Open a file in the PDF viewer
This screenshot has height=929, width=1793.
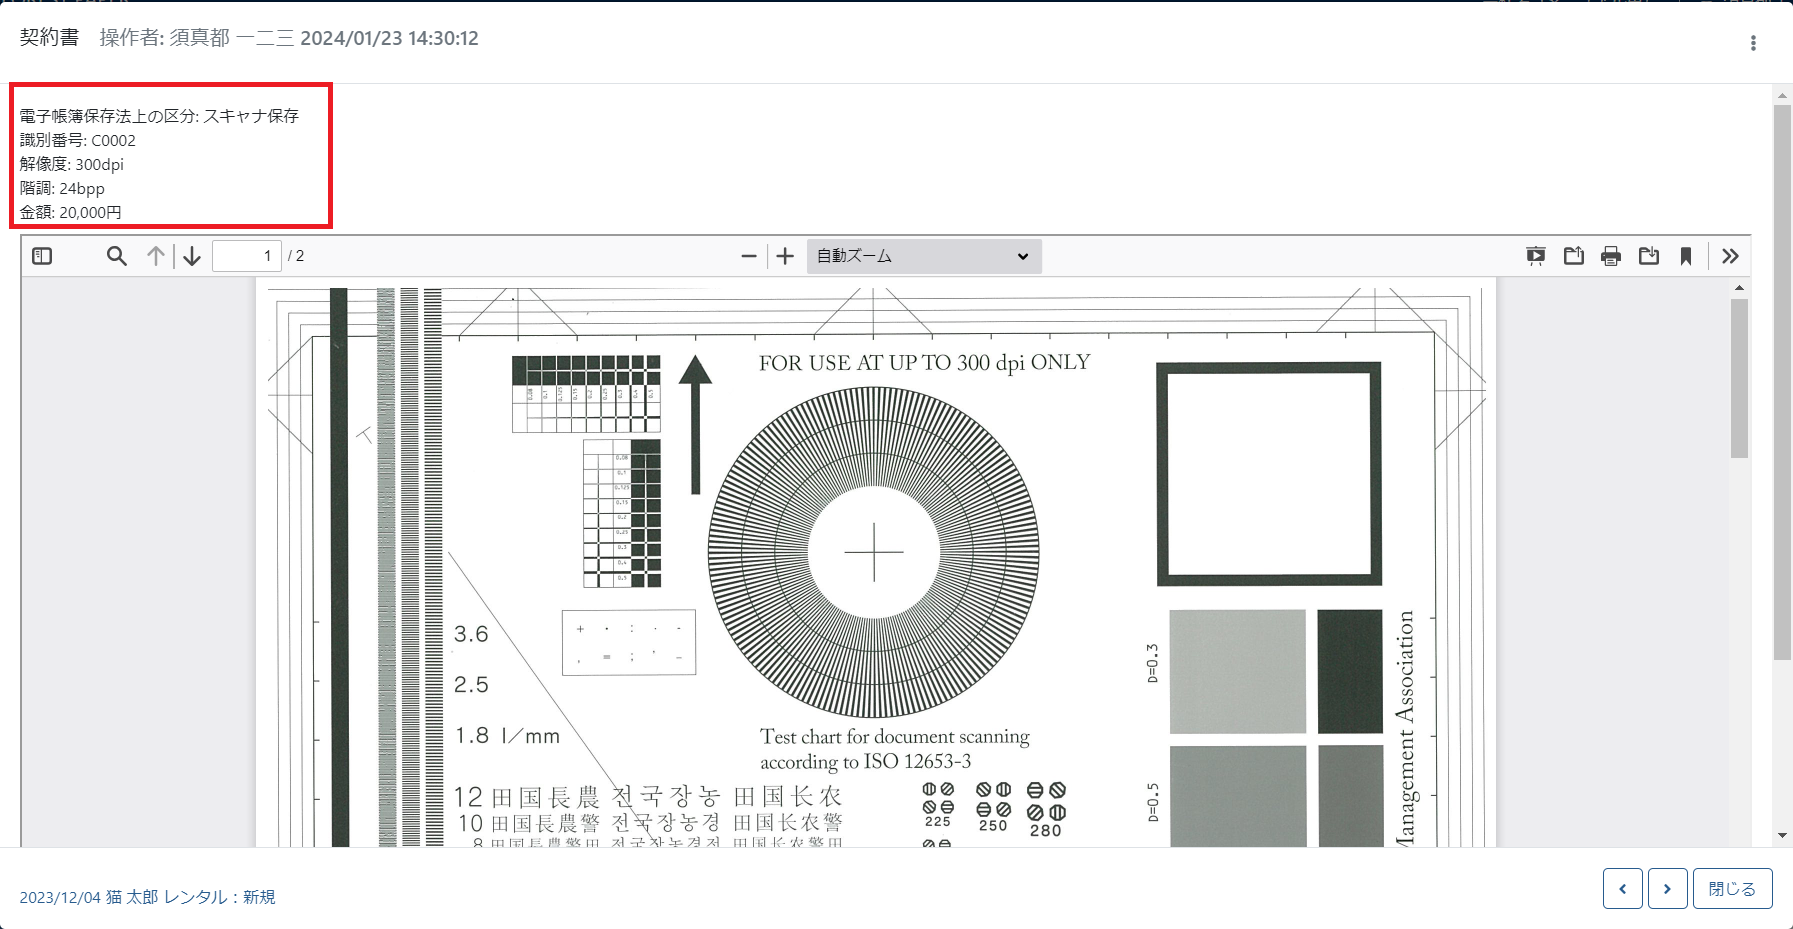(1573, 256)
